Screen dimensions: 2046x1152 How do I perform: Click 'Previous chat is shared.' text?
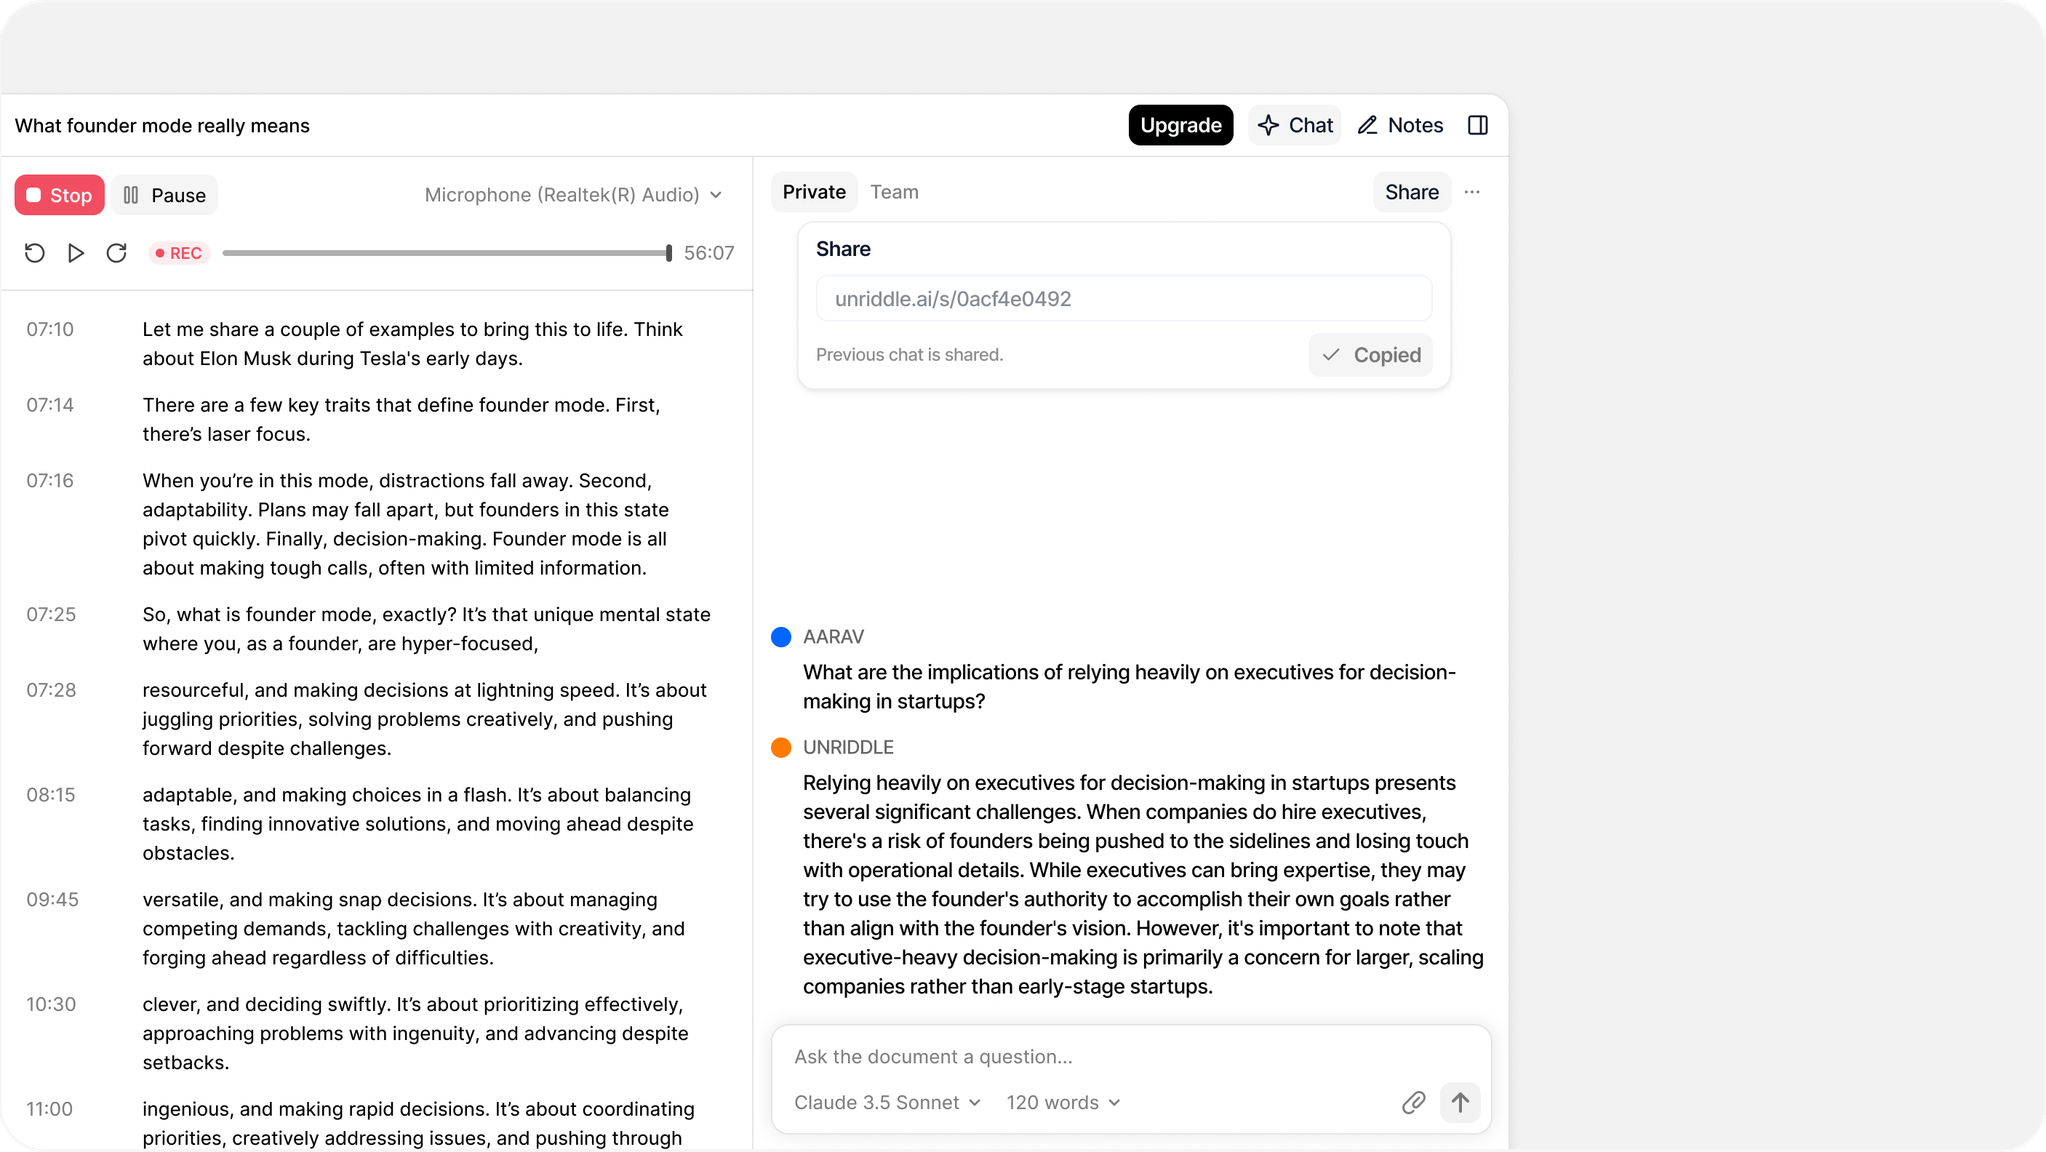[909, 355]
